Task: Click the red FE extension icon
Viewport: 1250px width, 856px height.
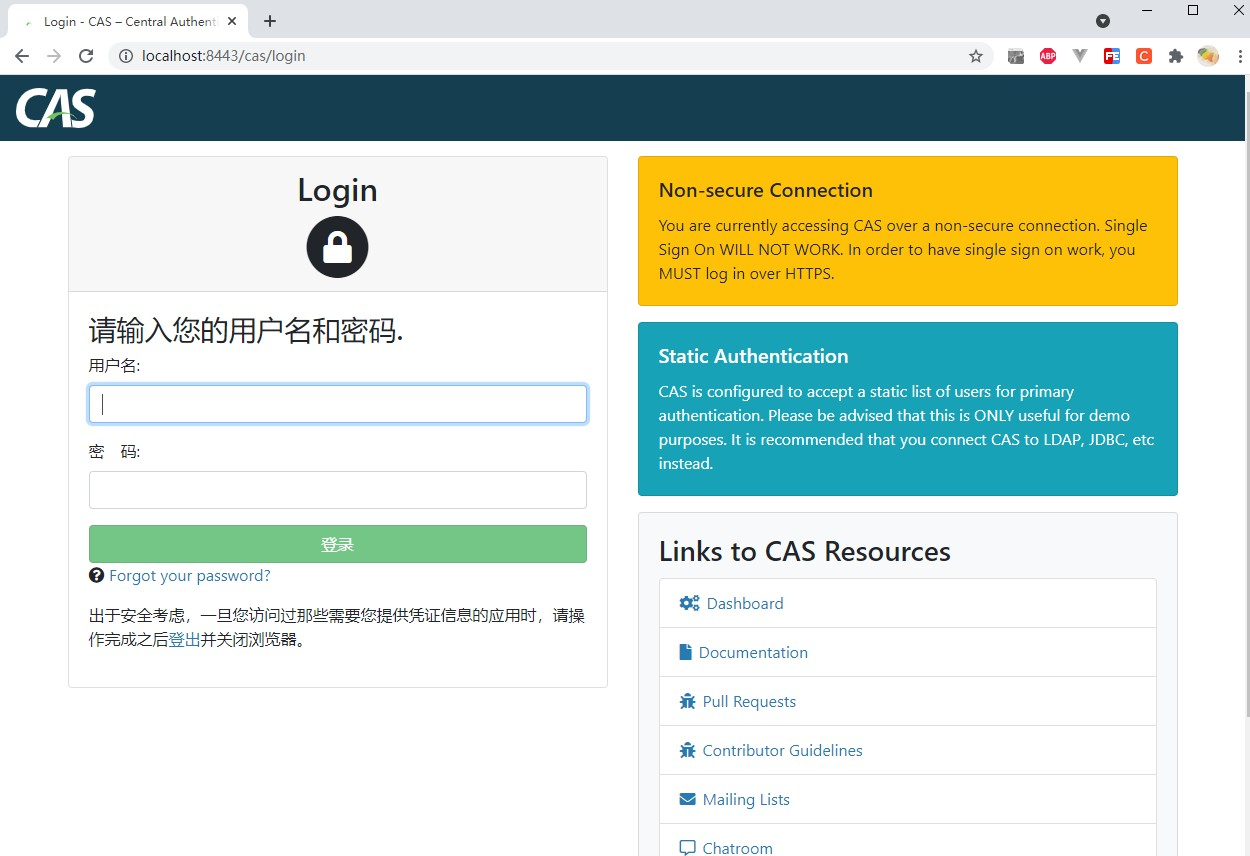Action: (x=1112, y=56)
